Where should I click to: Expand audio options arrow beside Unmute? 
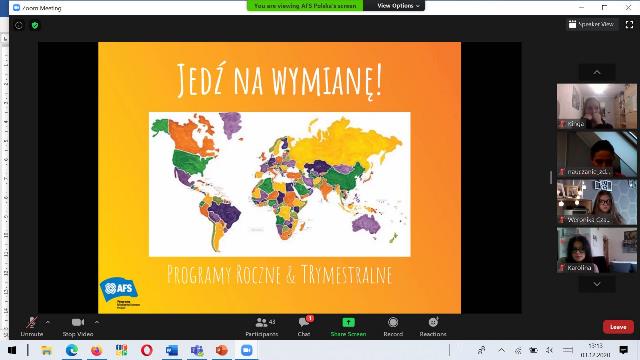click(48, 322)
